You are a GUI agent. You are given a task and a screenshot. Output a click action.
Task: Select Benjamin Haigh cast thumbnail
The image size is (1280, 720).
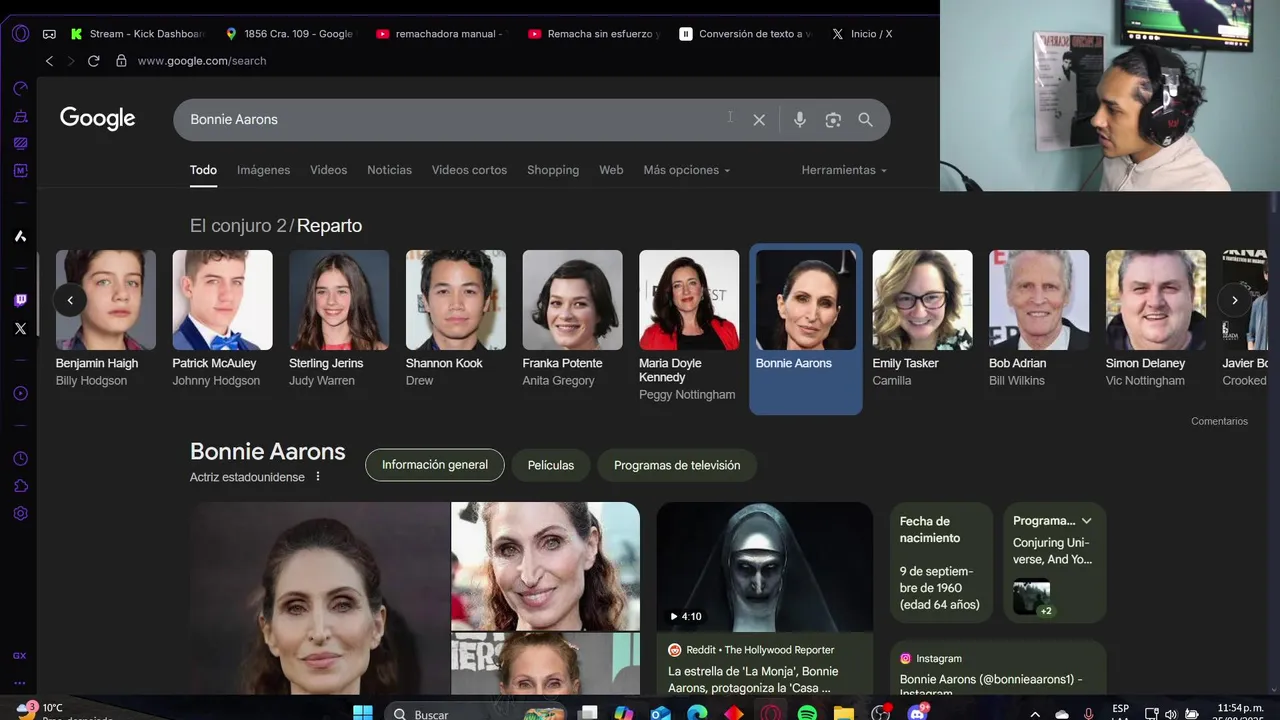point(106,300)
